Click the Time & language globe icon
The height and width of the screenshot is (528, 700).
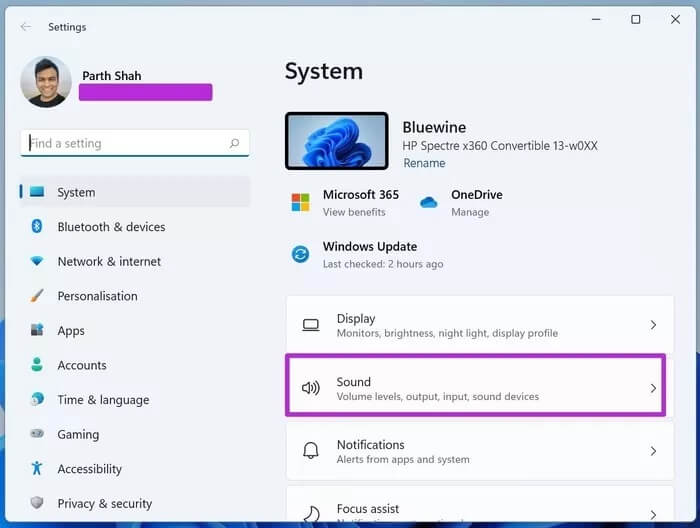point(37,399)
